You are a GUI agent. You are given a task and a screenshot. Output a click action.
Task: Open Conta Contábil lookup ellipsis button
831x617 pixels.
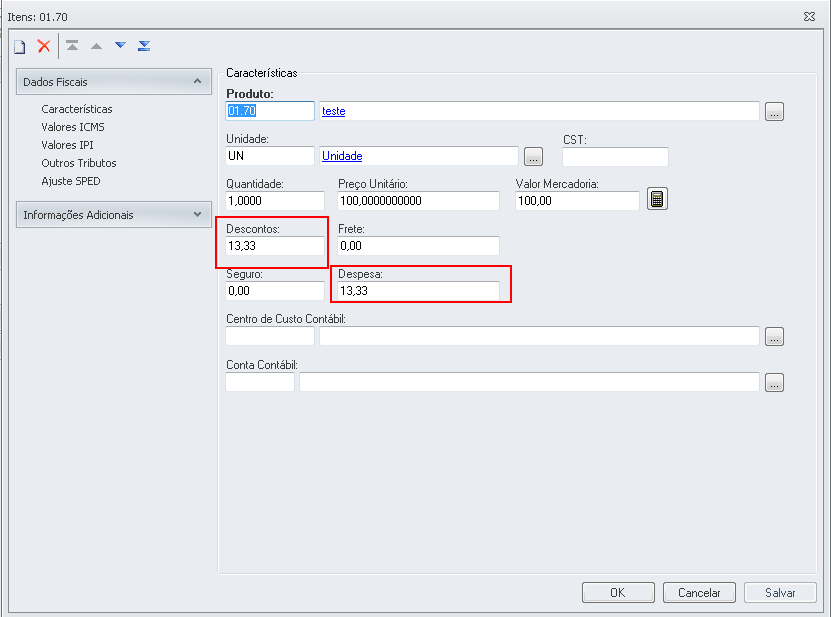[x=774, y=383]
